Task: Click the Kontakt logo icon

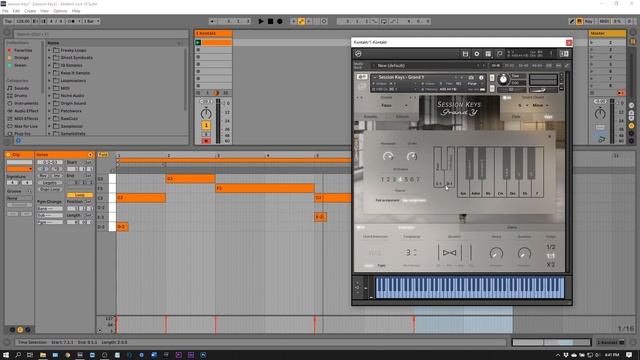Action: pos(358,54)
